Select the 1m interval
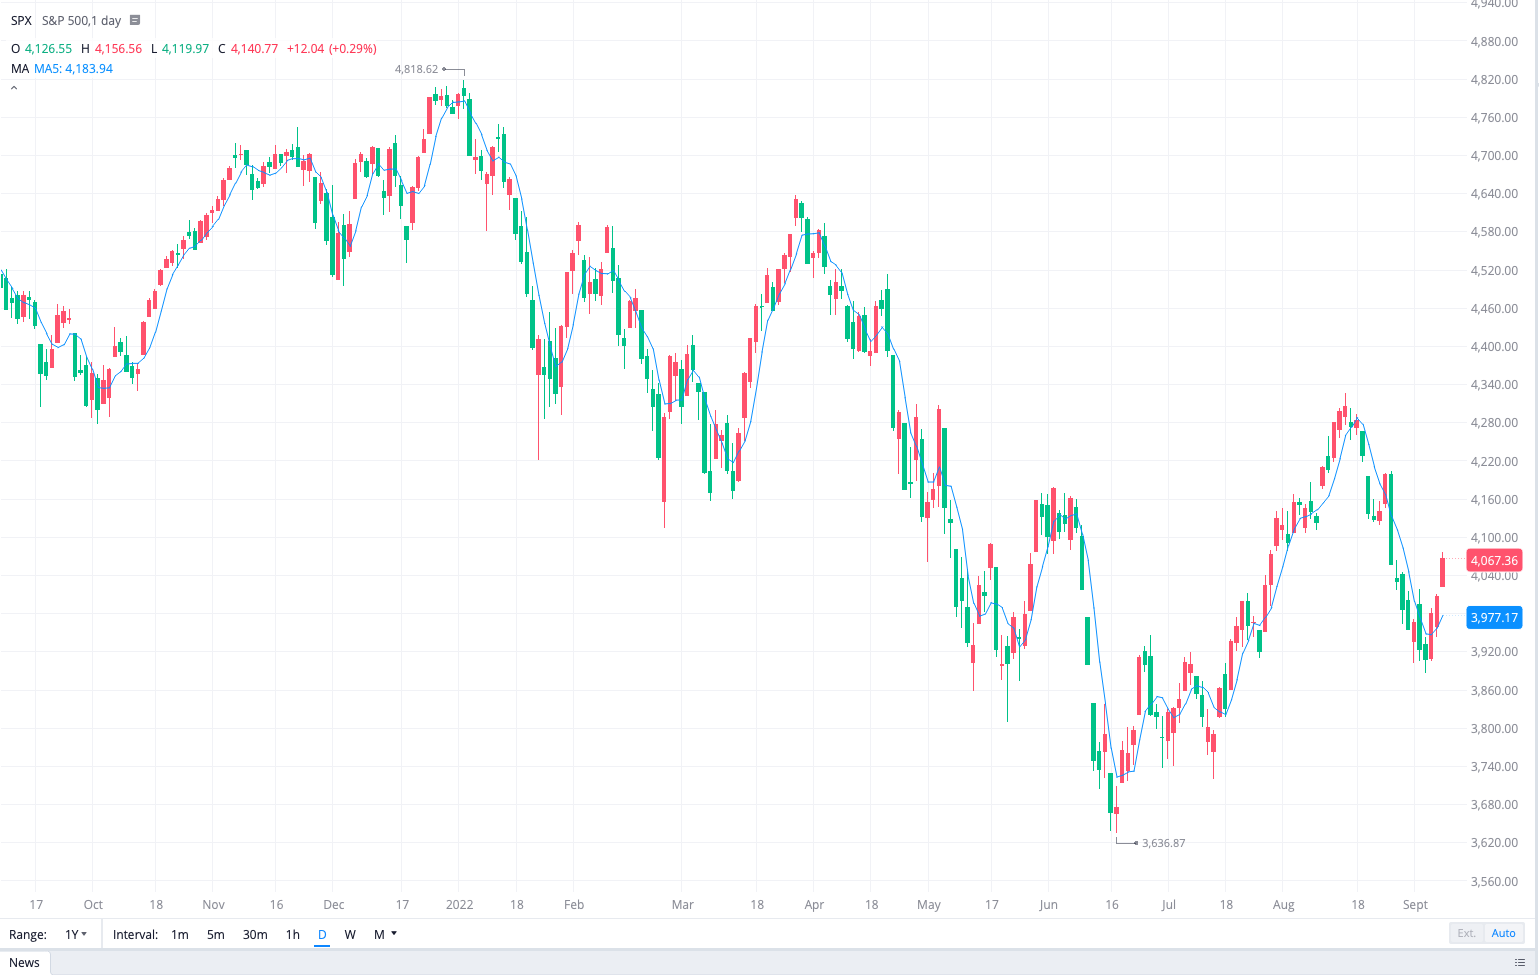 pyautogui.click(x=179, y=934)
